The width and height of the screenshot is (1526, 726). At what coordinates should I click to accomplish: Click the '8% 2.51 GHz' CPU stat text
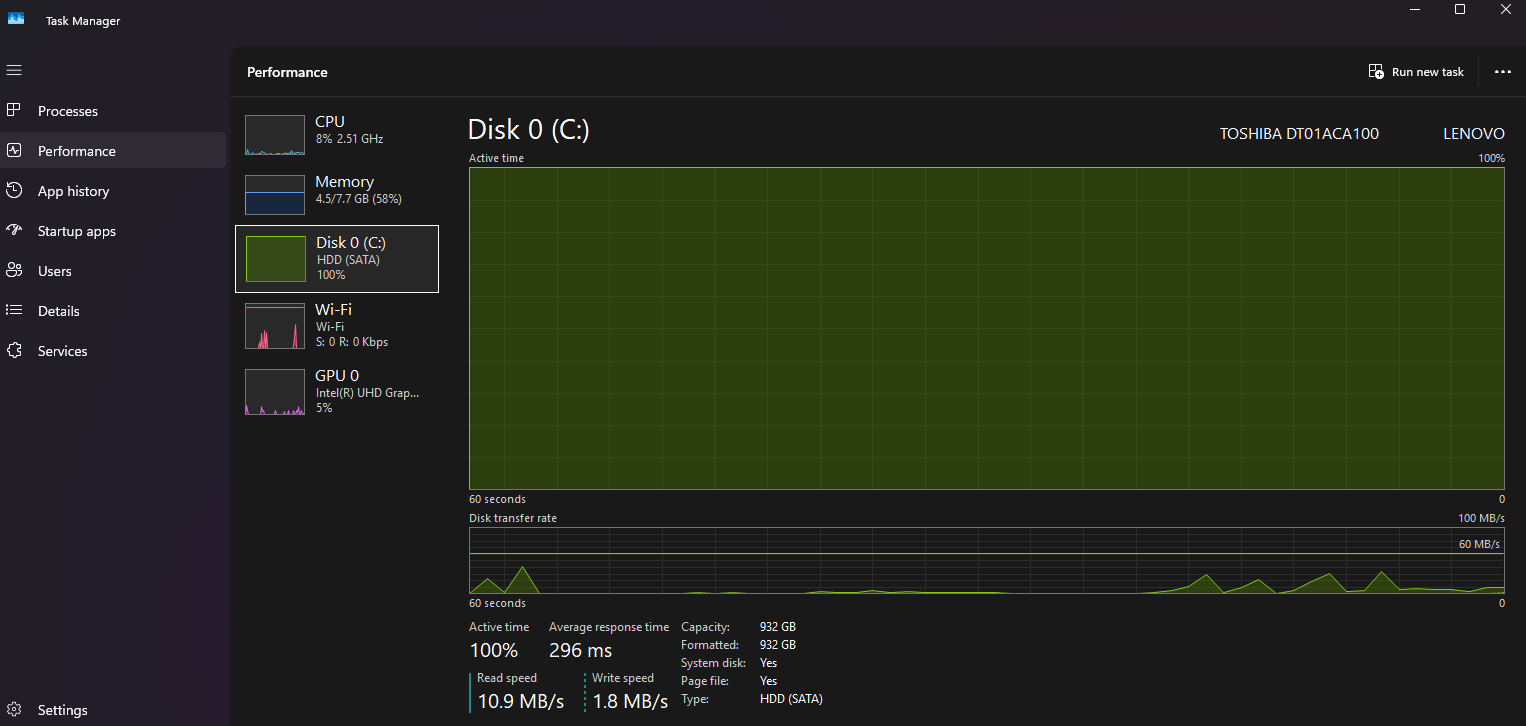tap(349, 139)
